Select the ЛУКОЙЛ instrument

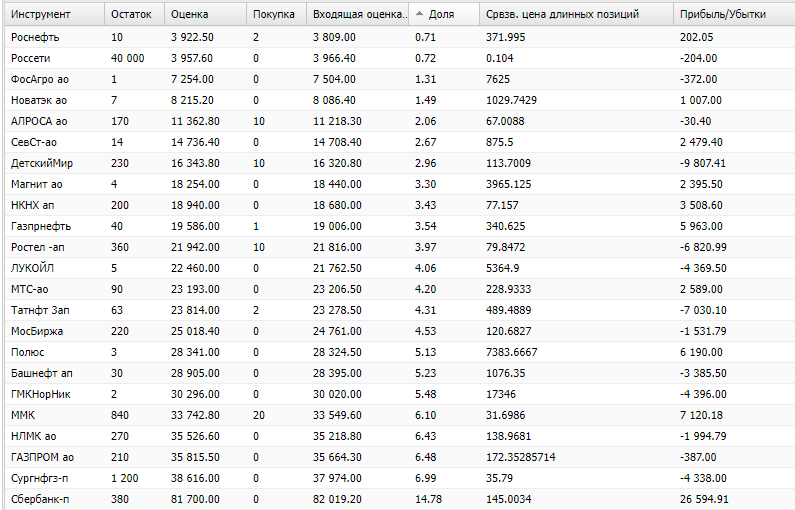click(32, 268)
